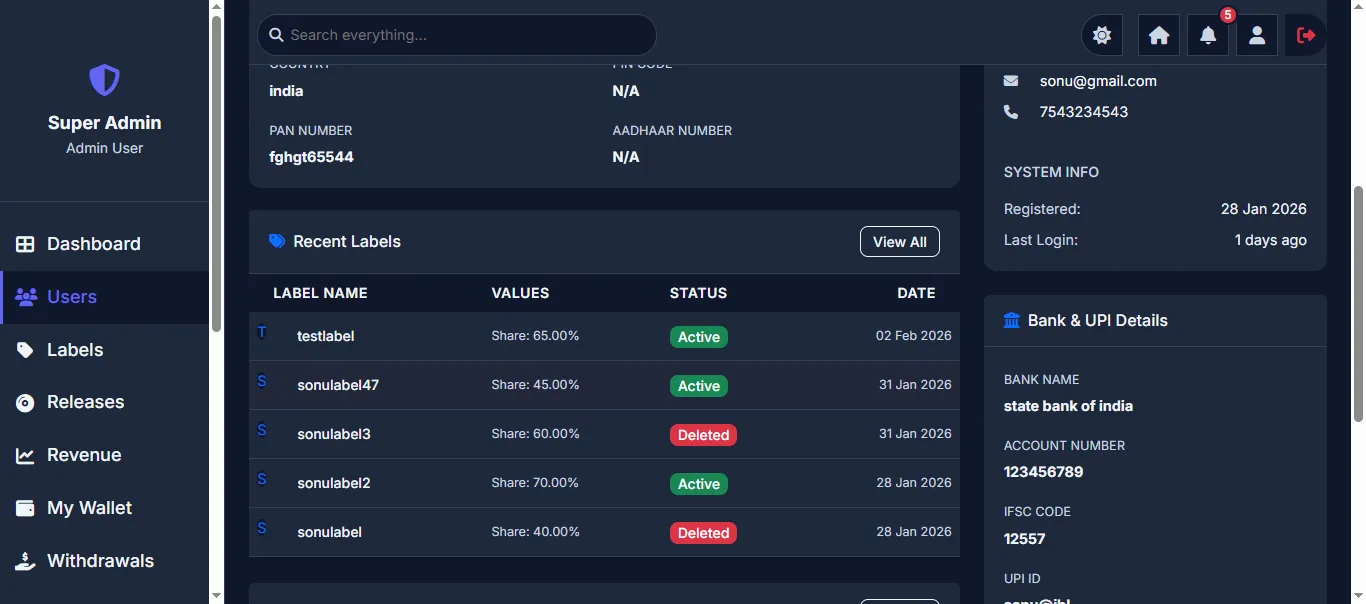Viewport: 1366px width, 604px height.
Task: Click the Deleted badge in the Share 40.00% row
Action: tap(703, 533)
